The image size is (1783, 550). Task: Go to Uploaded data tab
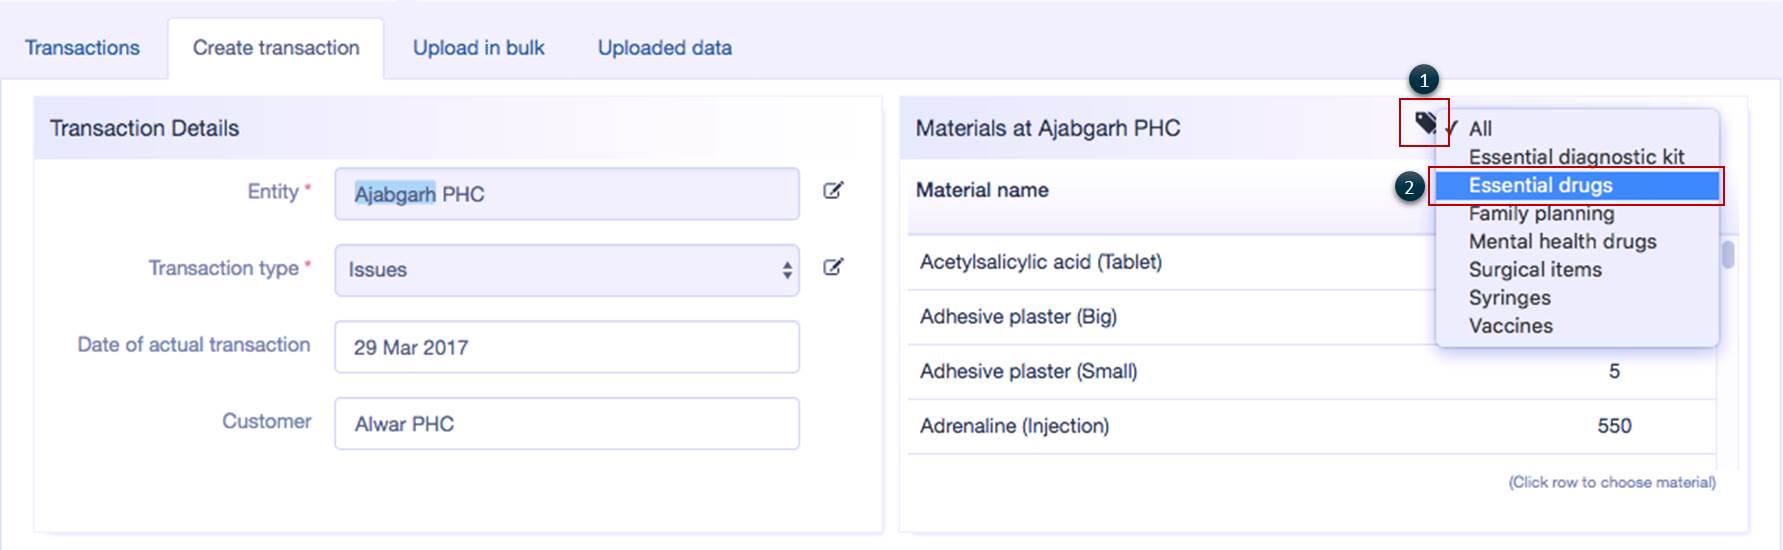point(664,48)
